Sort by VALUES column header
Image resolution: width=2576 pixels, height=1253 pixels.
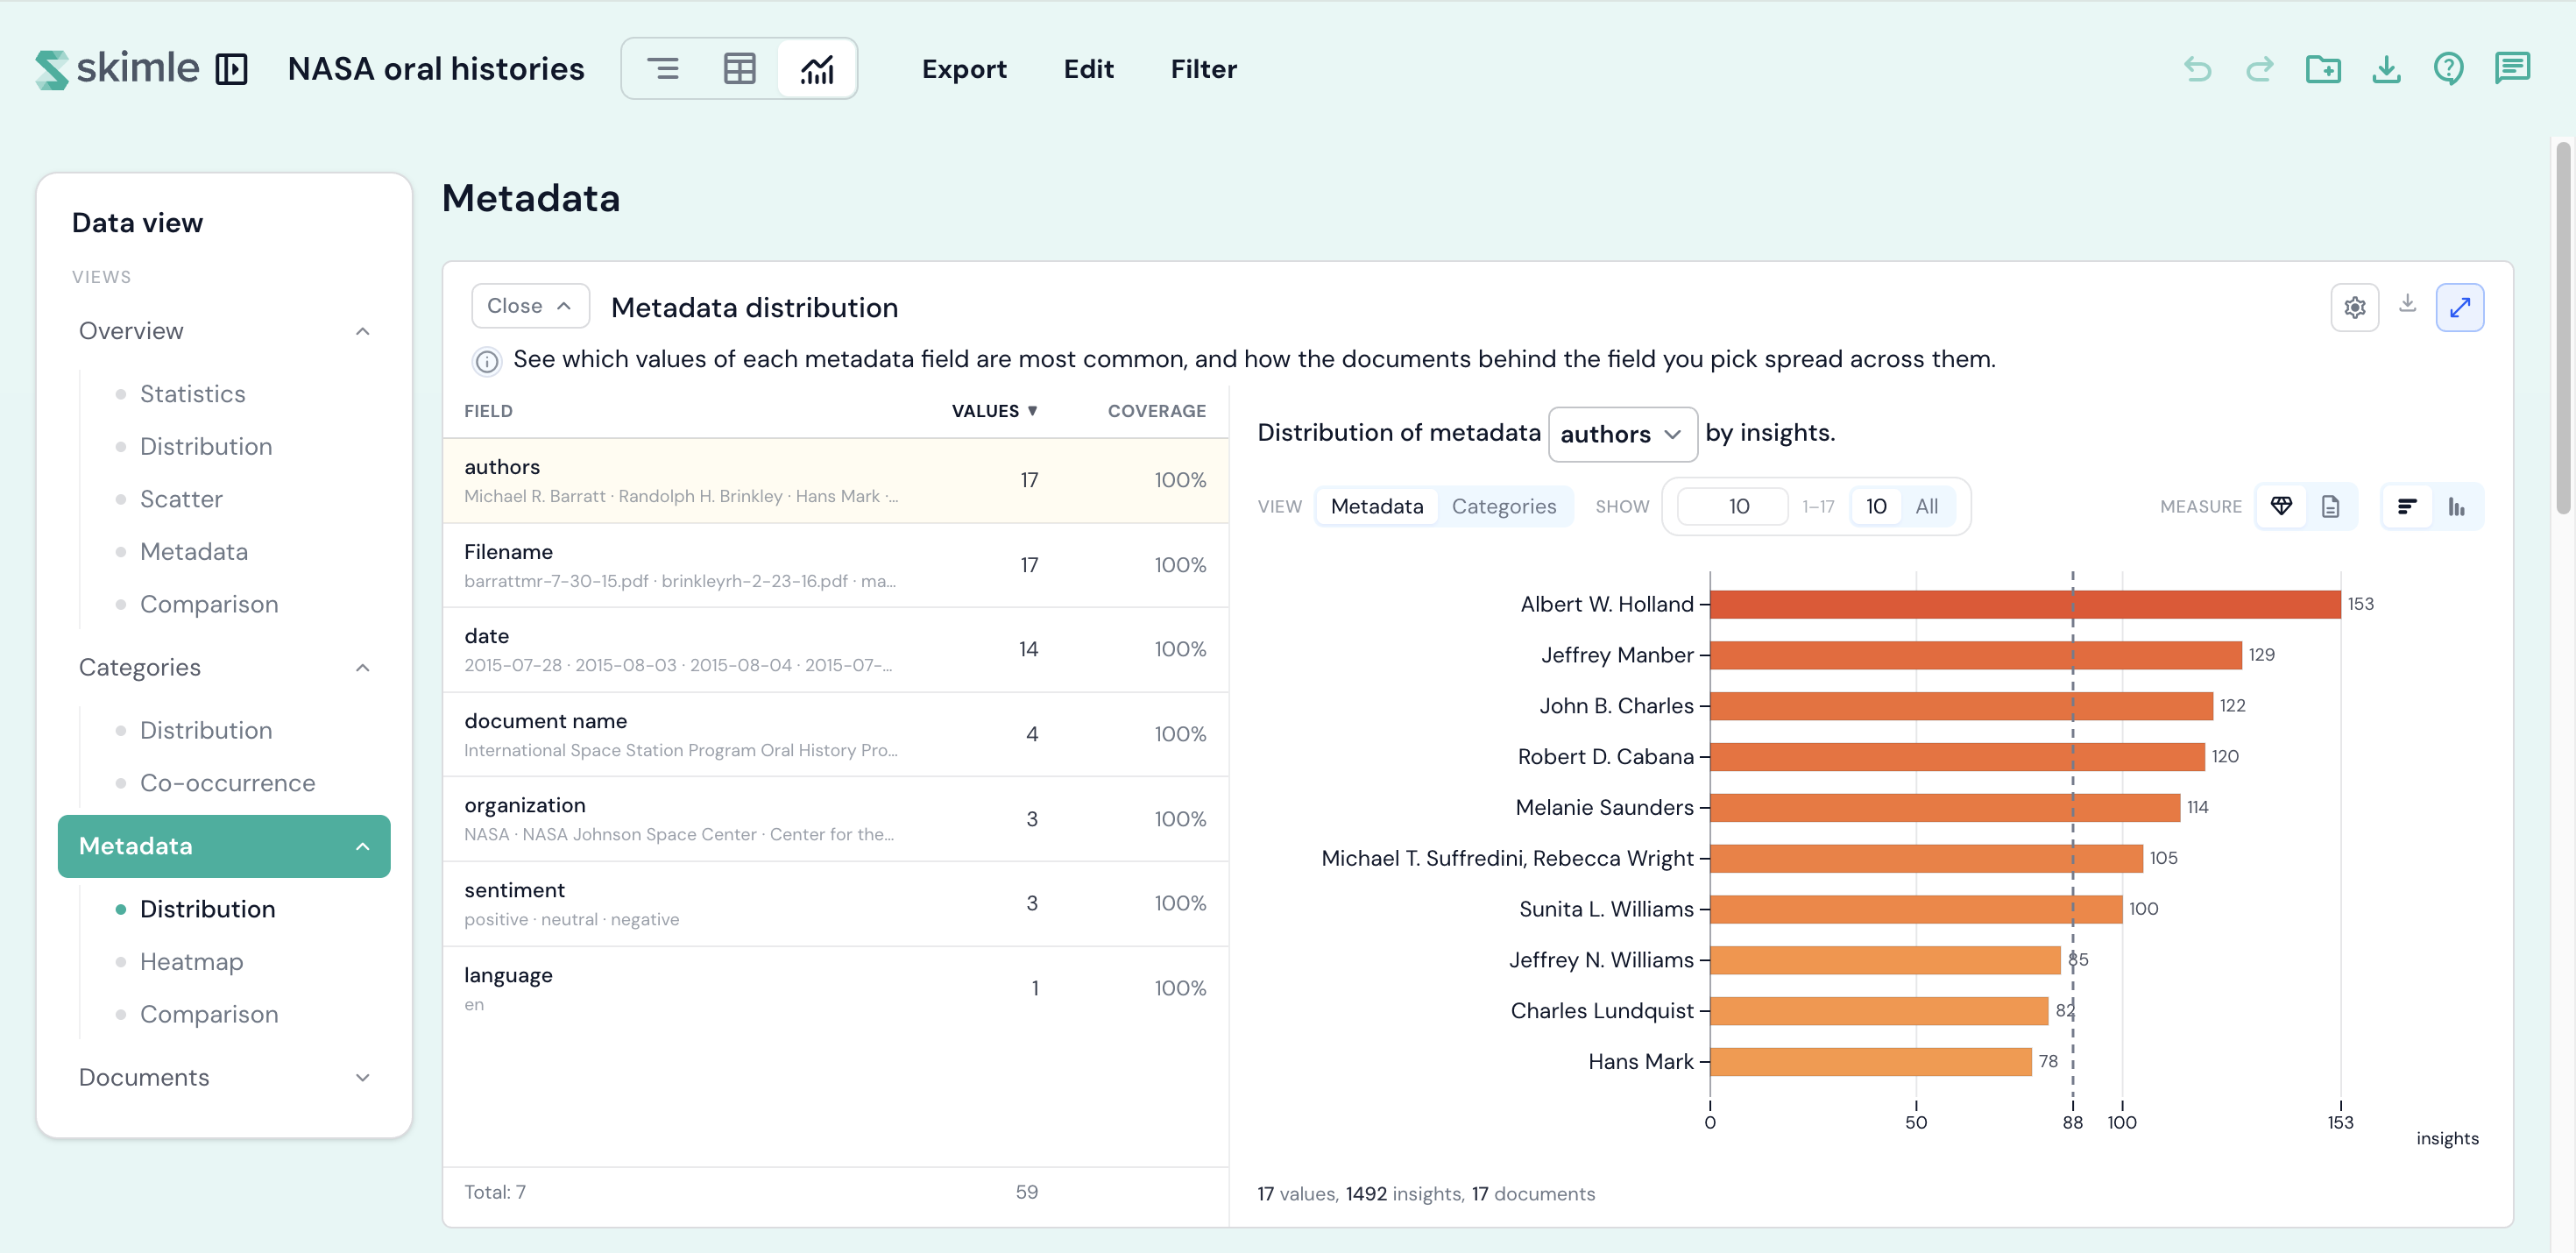coord(994,411)
